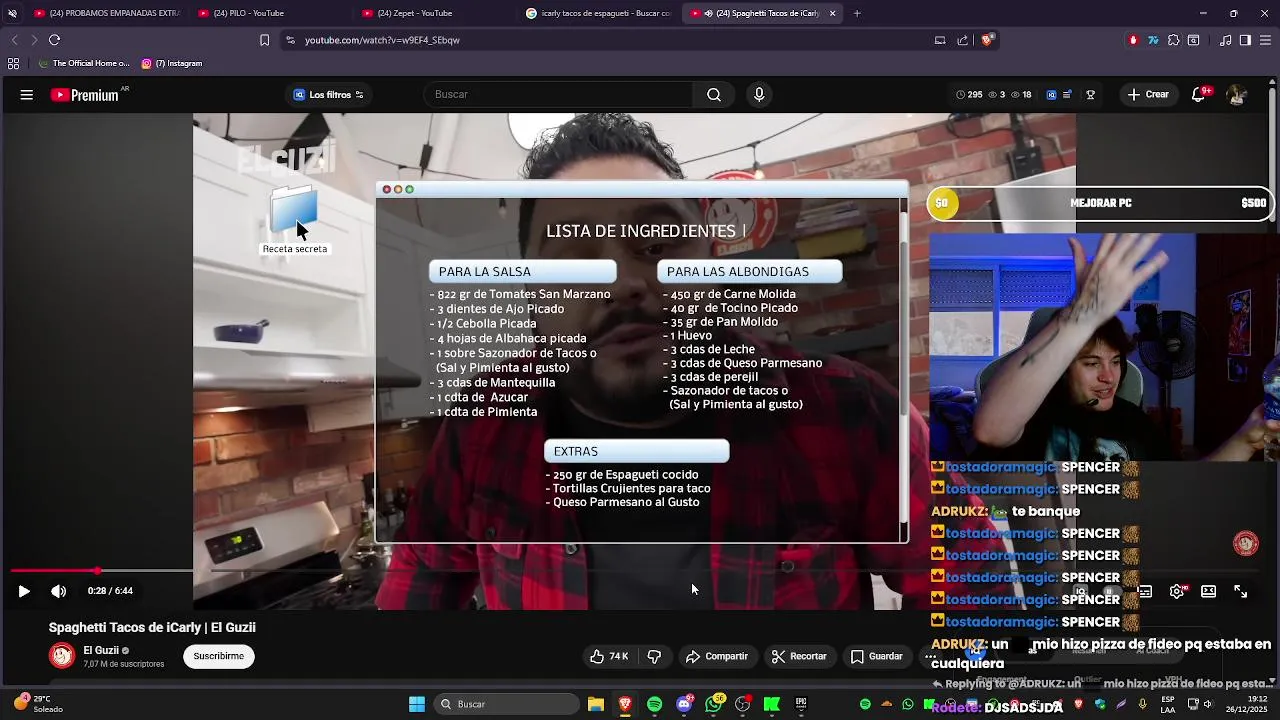Open the browser extensions puzzle icon

[x=1174, y=40]
